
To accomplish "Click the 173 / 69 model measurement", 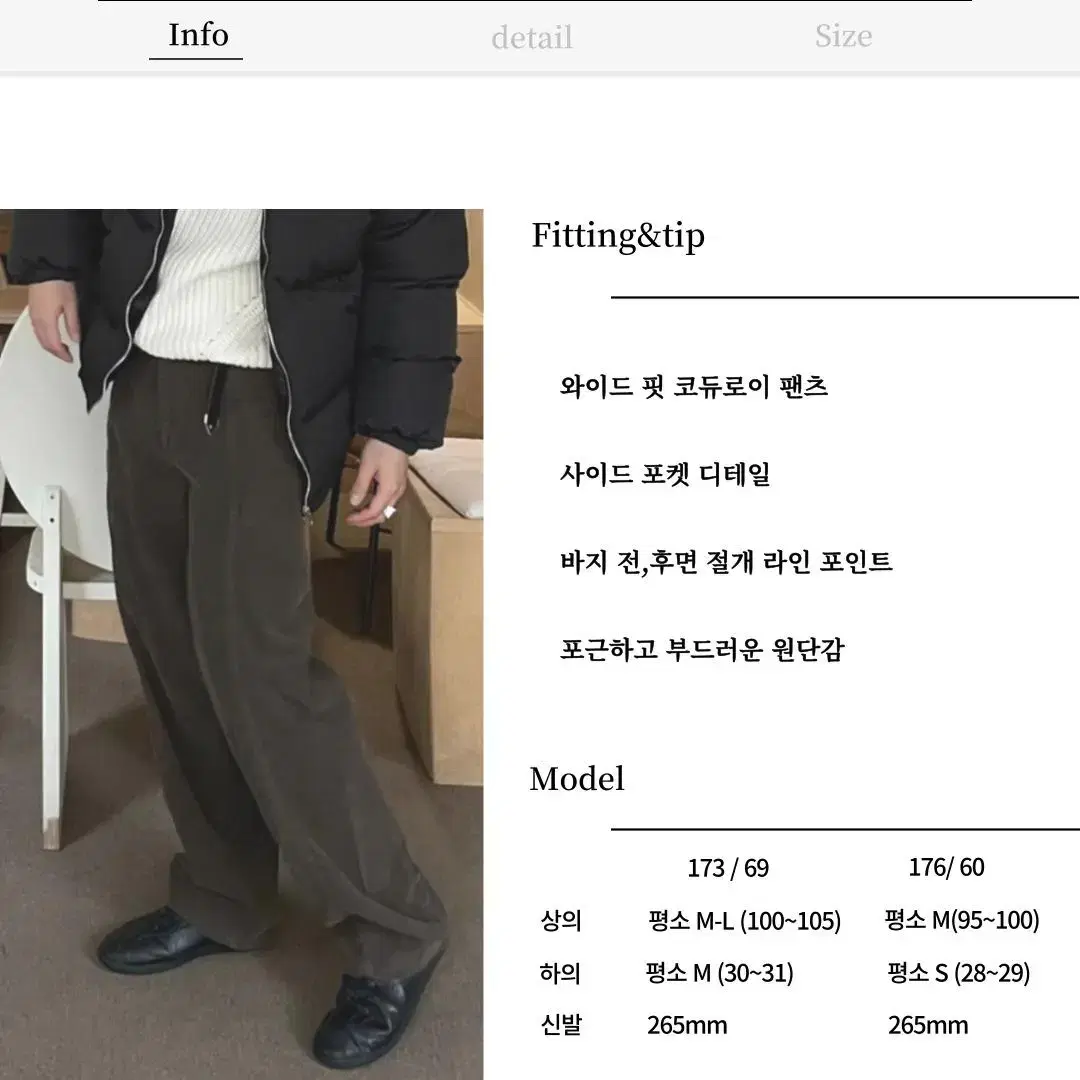I will (x=728, y=868).
